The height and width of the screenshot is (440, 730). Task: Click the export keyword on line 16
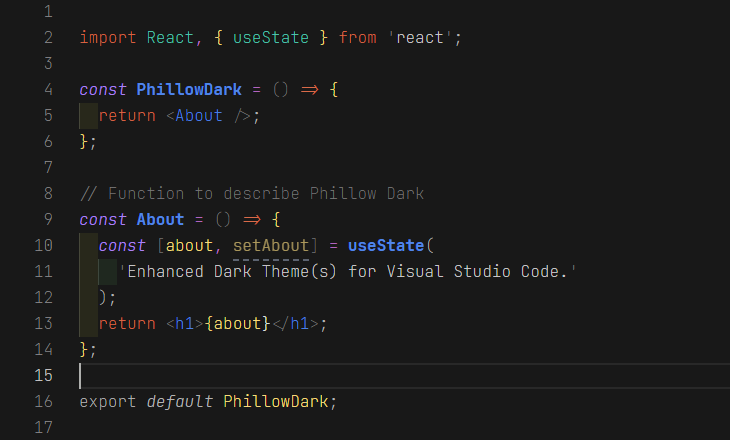point(108,401)
